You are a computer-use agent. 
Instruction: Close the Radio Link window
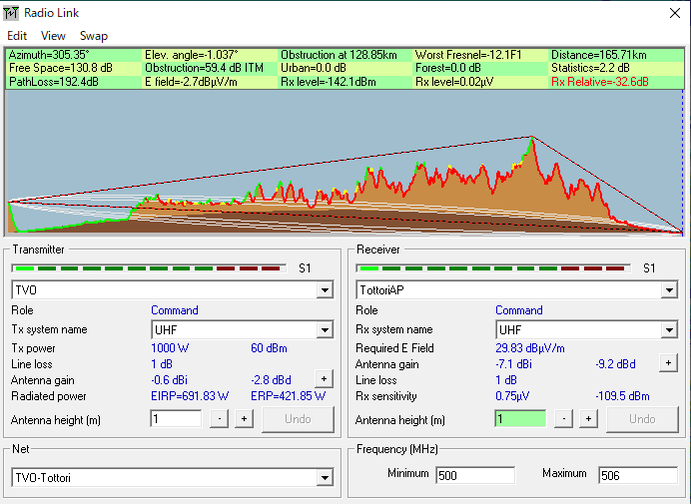click(x=675, y=13)
